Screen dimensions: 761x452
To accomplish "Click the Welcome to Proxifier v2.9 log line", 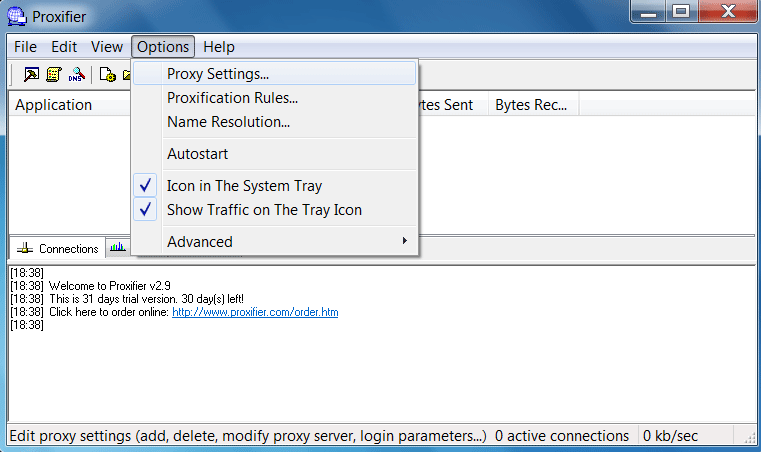I will click(x=110, y=286).
